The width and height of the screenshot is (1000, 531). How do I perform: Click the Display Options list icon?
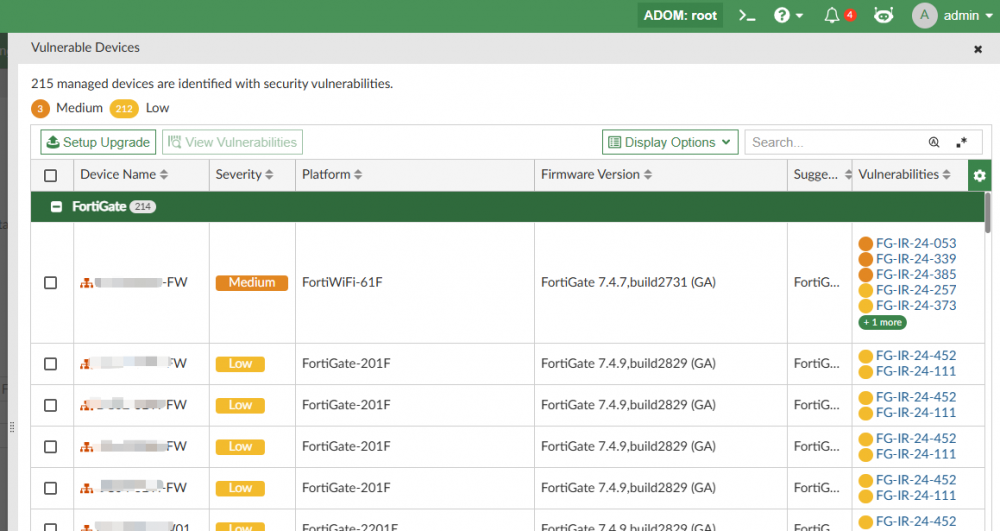point(614,142)
